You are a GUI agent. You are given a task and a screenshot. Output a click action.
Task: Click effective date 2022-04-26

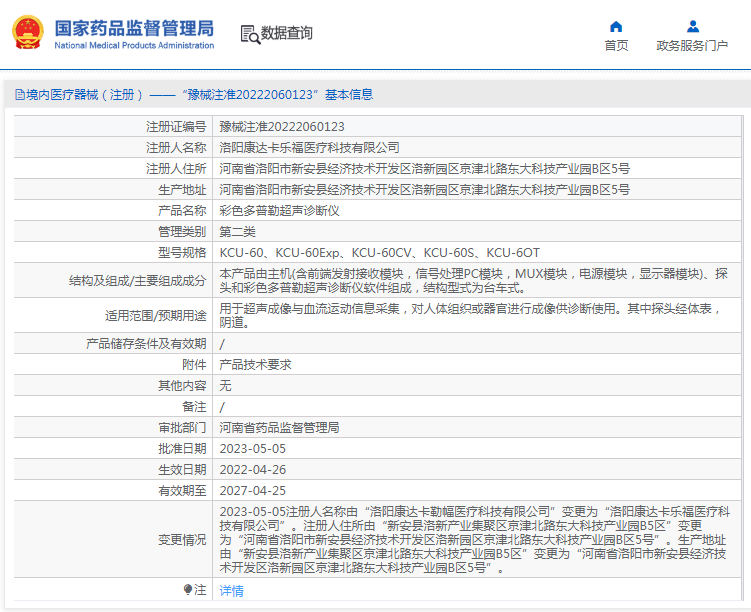click(x=252, y=470)
